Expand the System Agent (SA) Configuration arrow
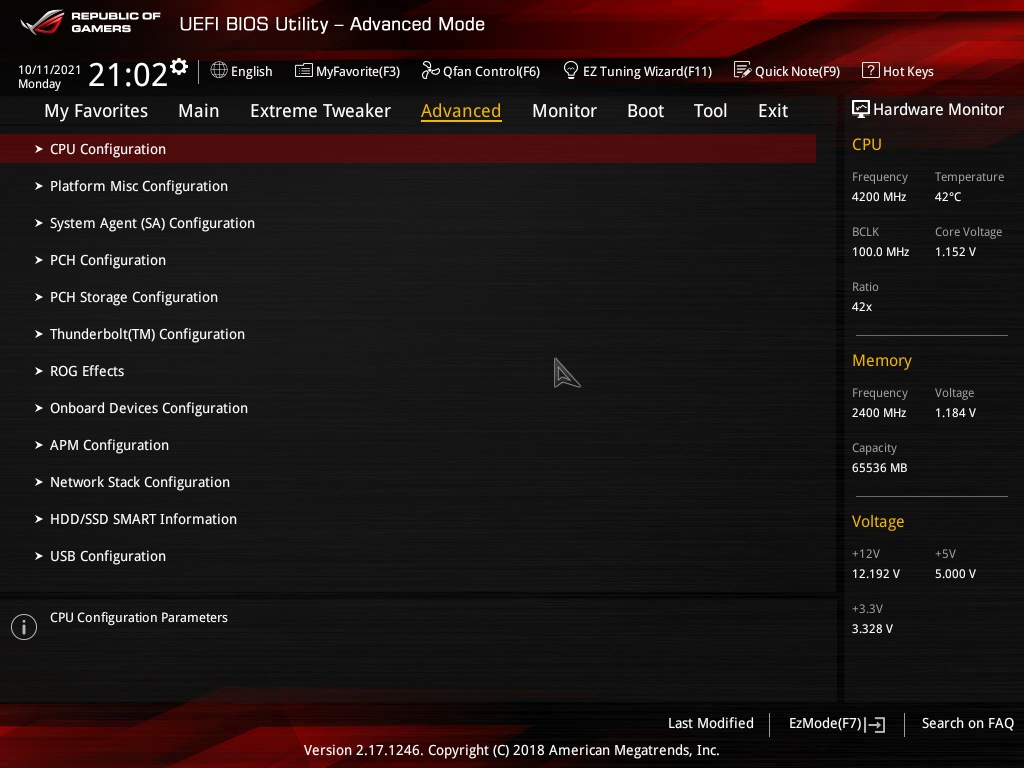The height and width of the screenshot is (768, 1024). tap(39, 223)
